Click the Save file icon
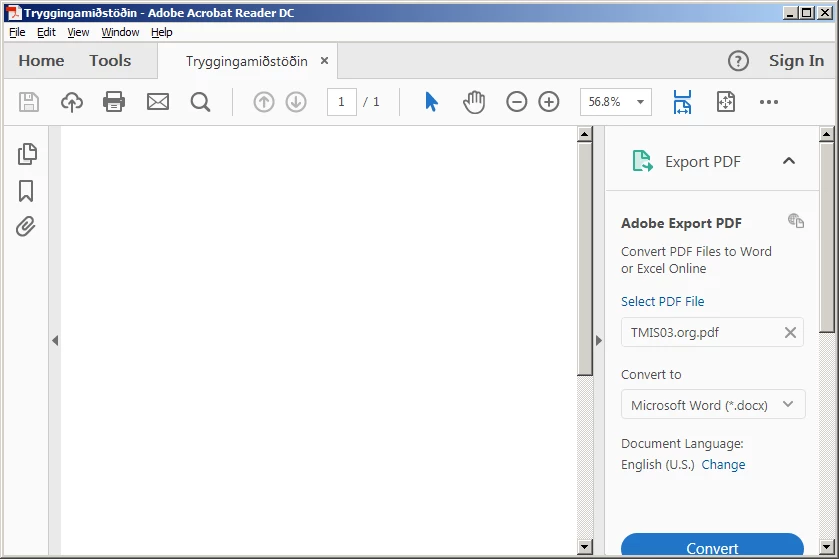The height and width of the screenshot is (559, 839). (x=29, y=102)
